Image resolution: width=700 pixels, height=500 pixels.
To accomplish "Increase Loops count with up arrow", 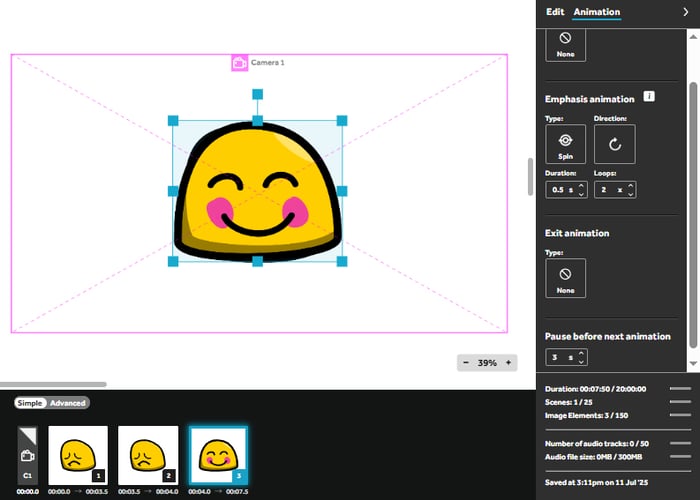I will coord(630,186).
